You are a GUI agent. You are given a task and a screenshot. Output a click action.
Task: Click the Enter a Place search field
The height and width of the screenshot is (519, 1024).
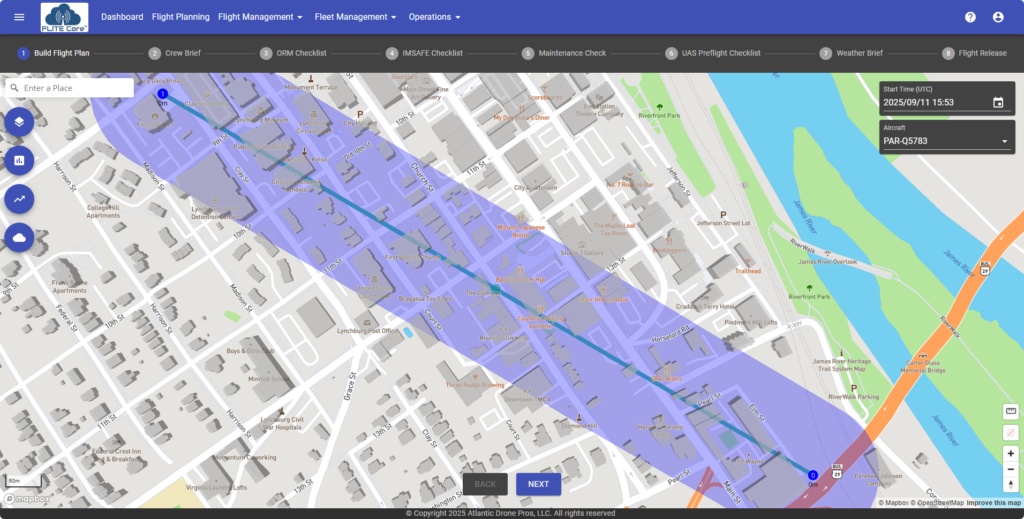[x=75, y=88]
